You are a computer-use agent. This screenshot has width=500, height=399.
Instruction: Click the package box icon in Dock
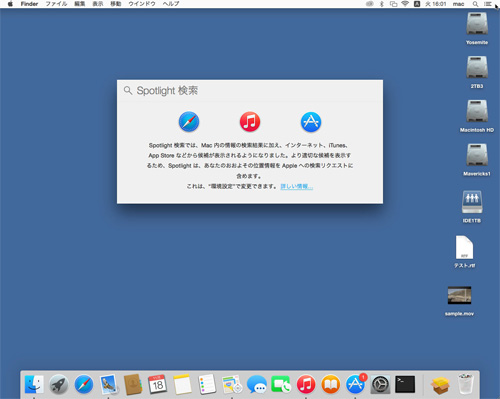point(440,385)
